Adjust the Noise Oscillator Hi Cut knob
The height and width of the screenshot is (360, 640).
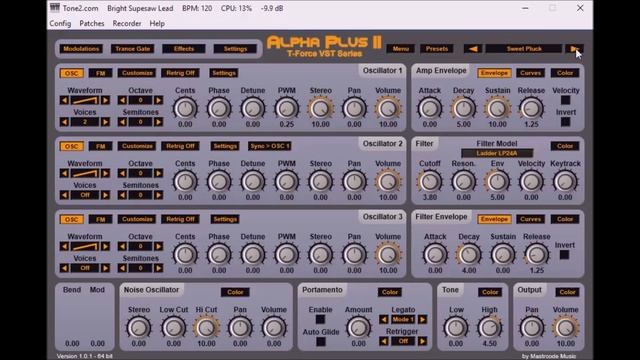click(206, 328)
